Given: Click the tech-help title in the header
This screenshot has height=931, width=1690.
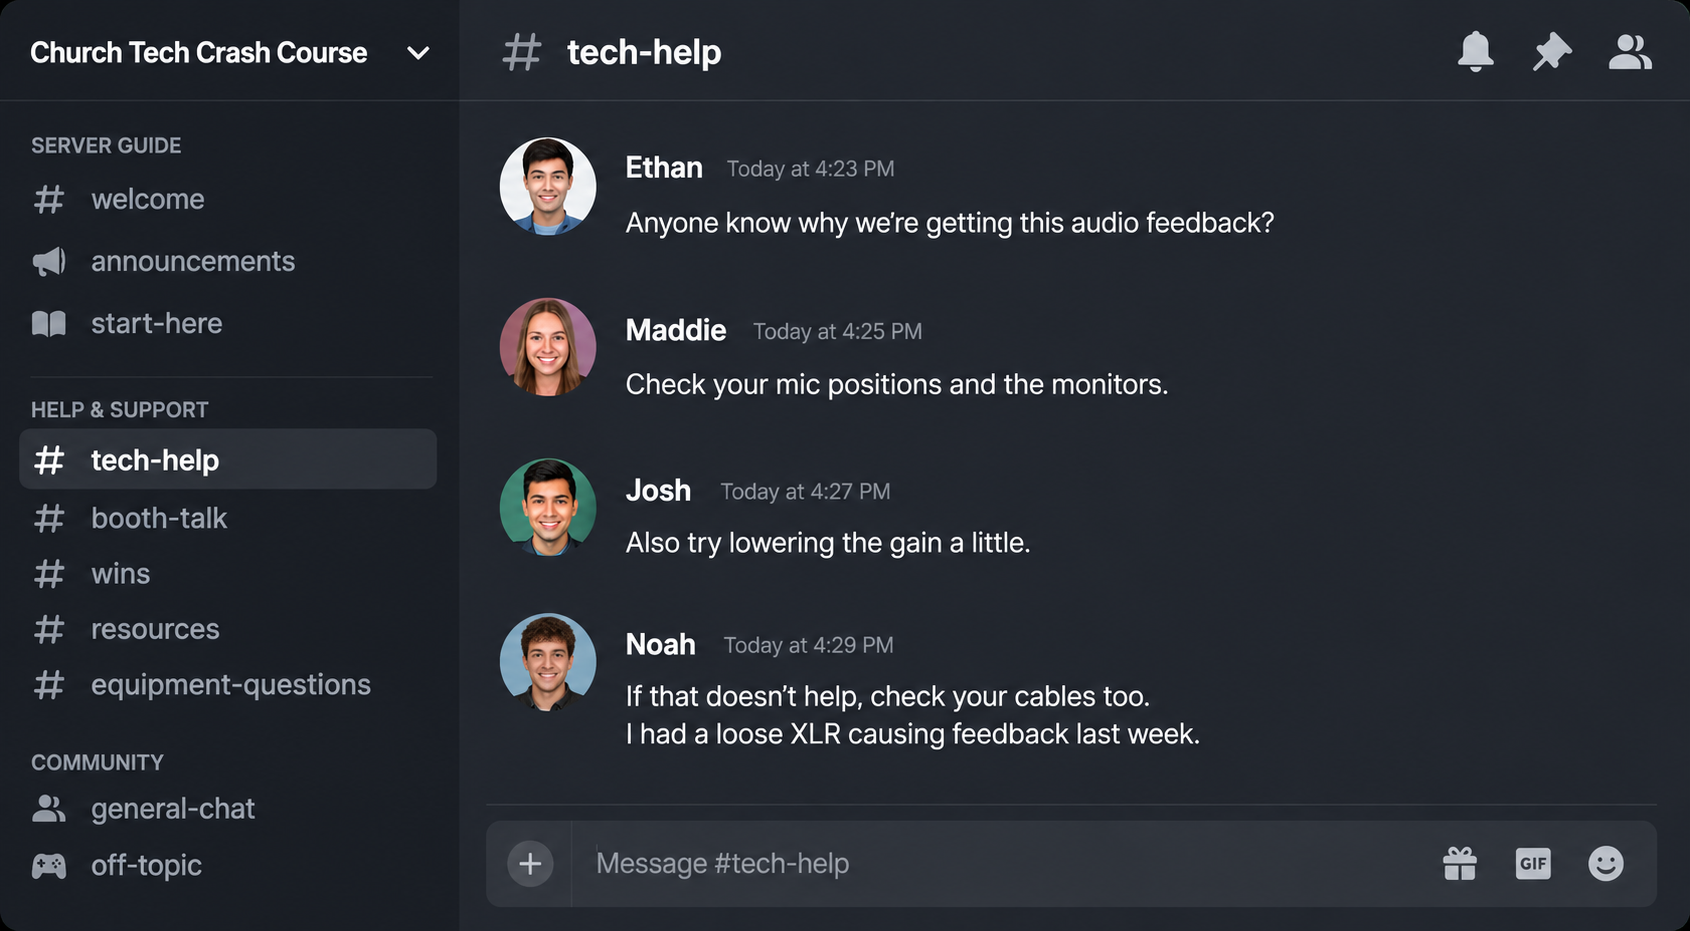Looking at the screenshot, I should (644, 52).
